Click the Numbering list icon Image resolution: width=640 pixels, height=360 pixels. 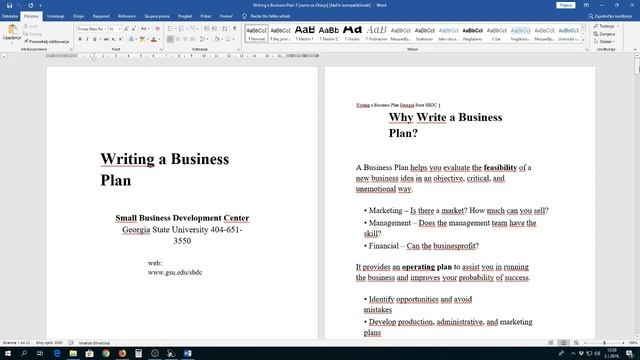tap(182, 29)
